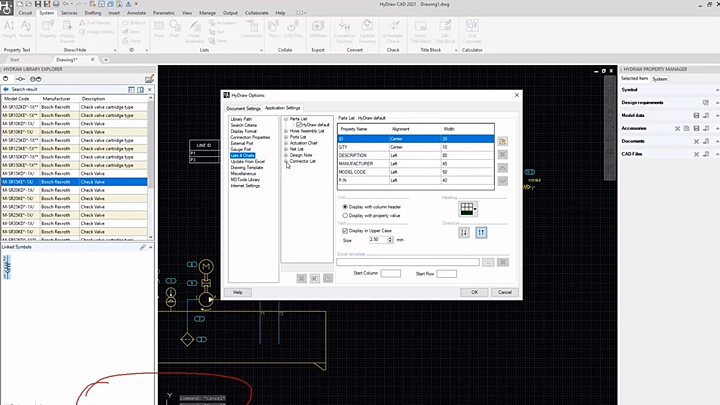Collapse Symbol section in Property Manager
The width and height of the screenshot is (720, 405).
pos(717,90)
